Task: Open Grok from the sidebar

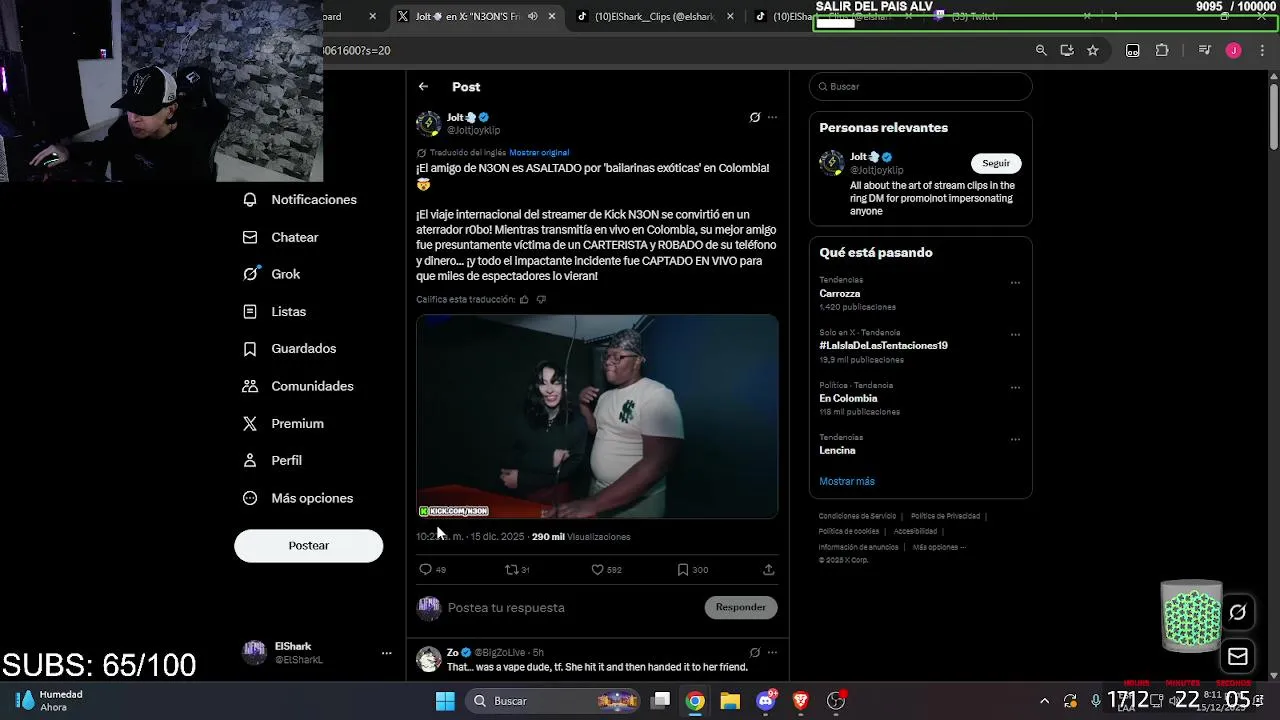Action: coord(272,274)
